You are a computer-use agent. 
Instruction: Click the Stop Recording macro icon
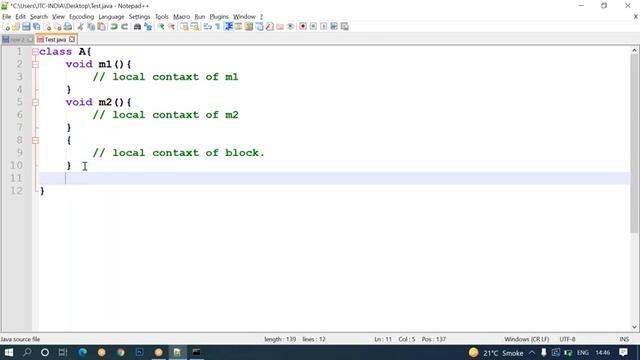pos(313,27)
